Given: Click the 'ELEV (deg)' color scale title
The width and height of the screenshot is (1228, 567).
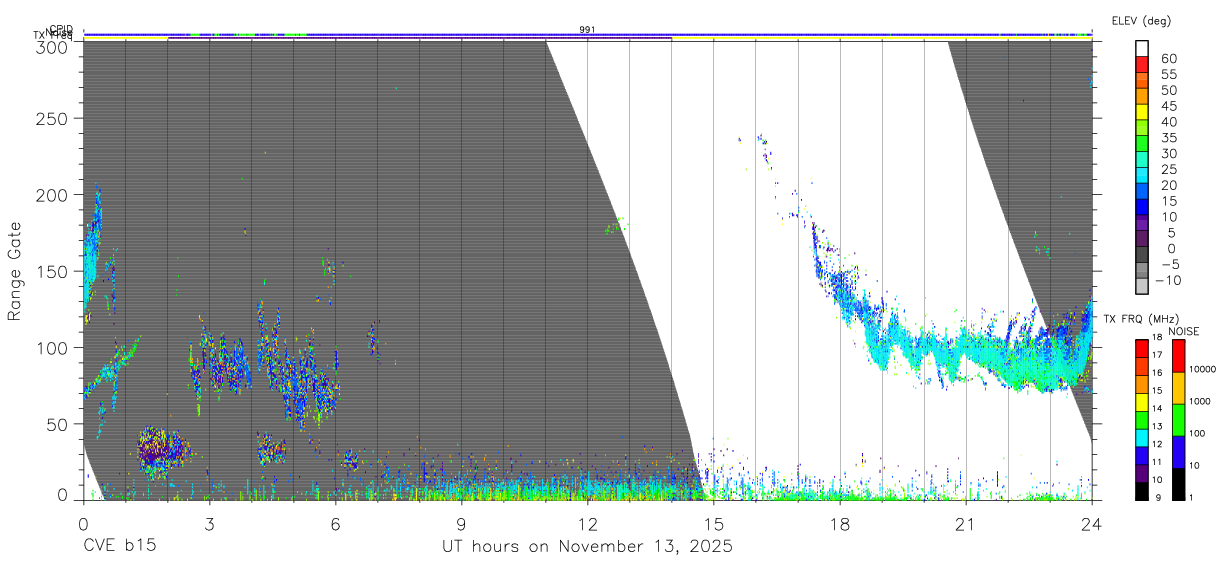Looking at the screenshot, I should tap(1141, 20).
